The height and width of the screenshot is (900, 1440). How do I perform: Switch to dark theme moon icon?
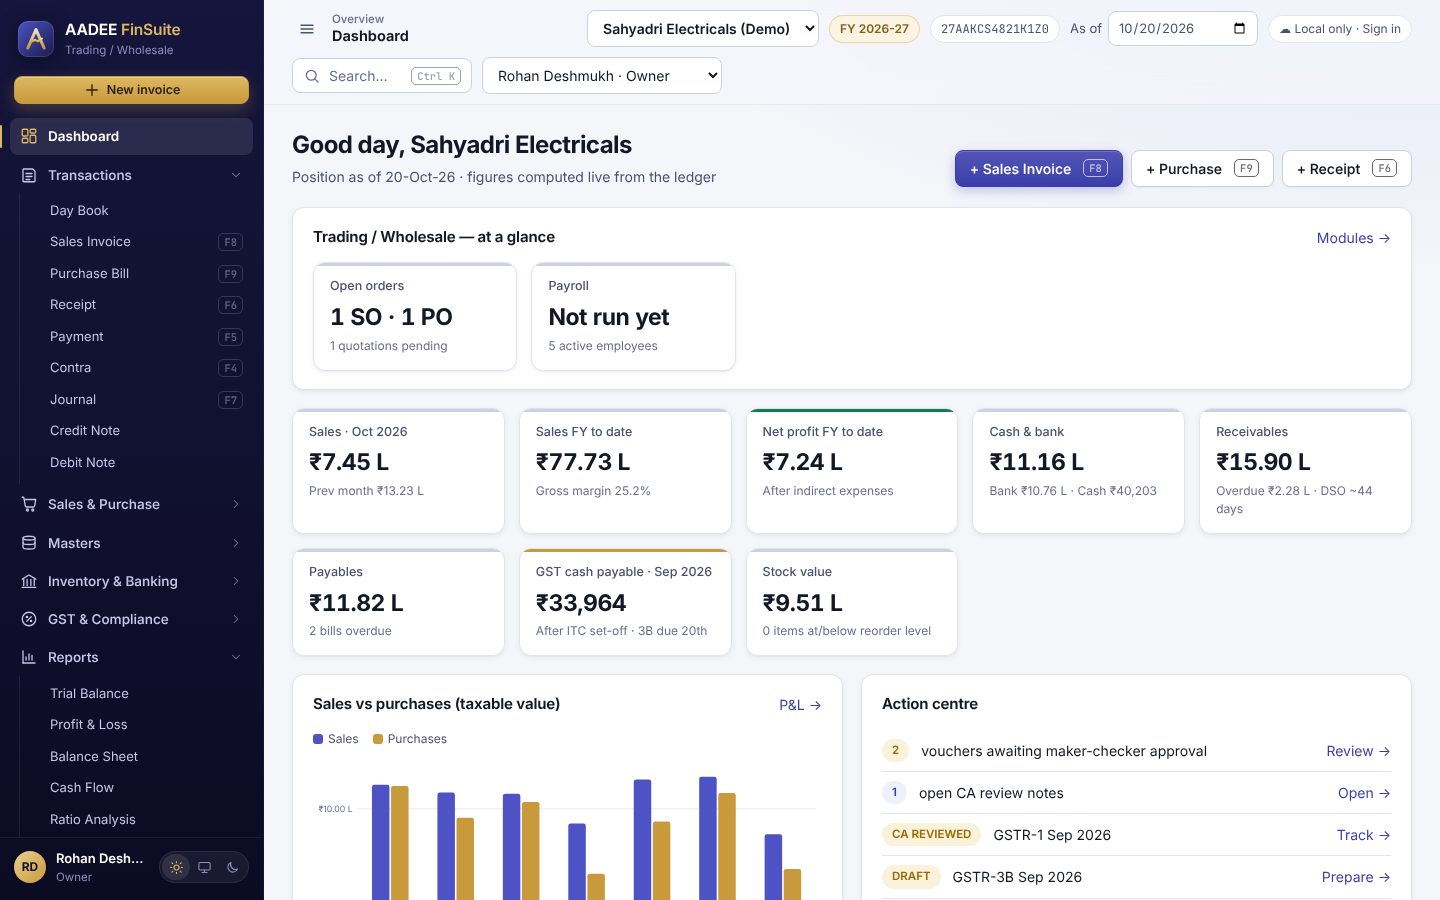point(233,867)
